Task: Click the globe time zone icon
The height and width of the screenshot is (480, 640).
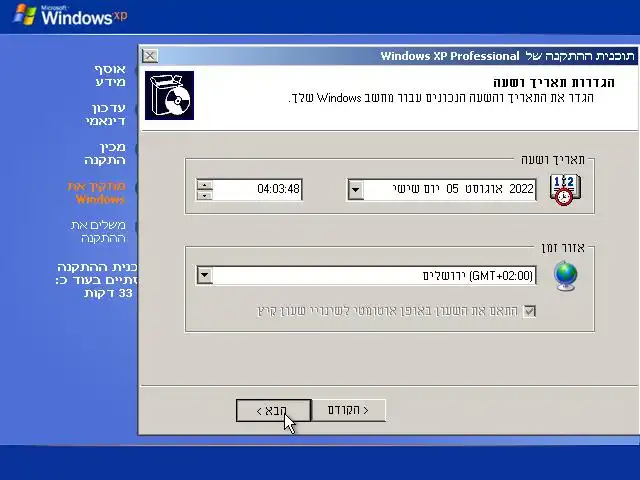Action: coord(566,276)
